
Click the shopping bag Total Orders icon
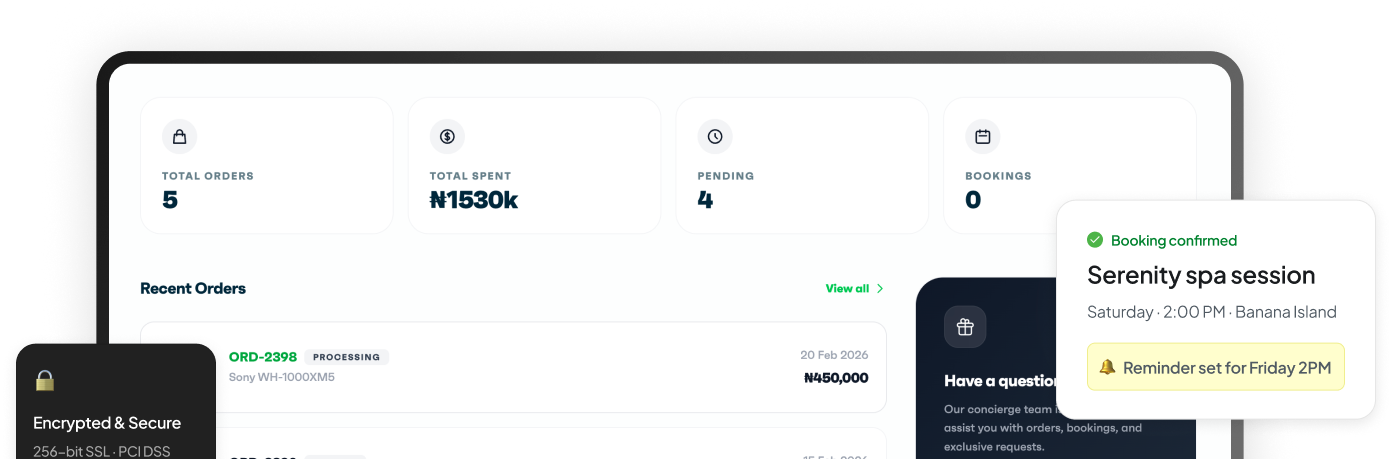click(180, 137)
